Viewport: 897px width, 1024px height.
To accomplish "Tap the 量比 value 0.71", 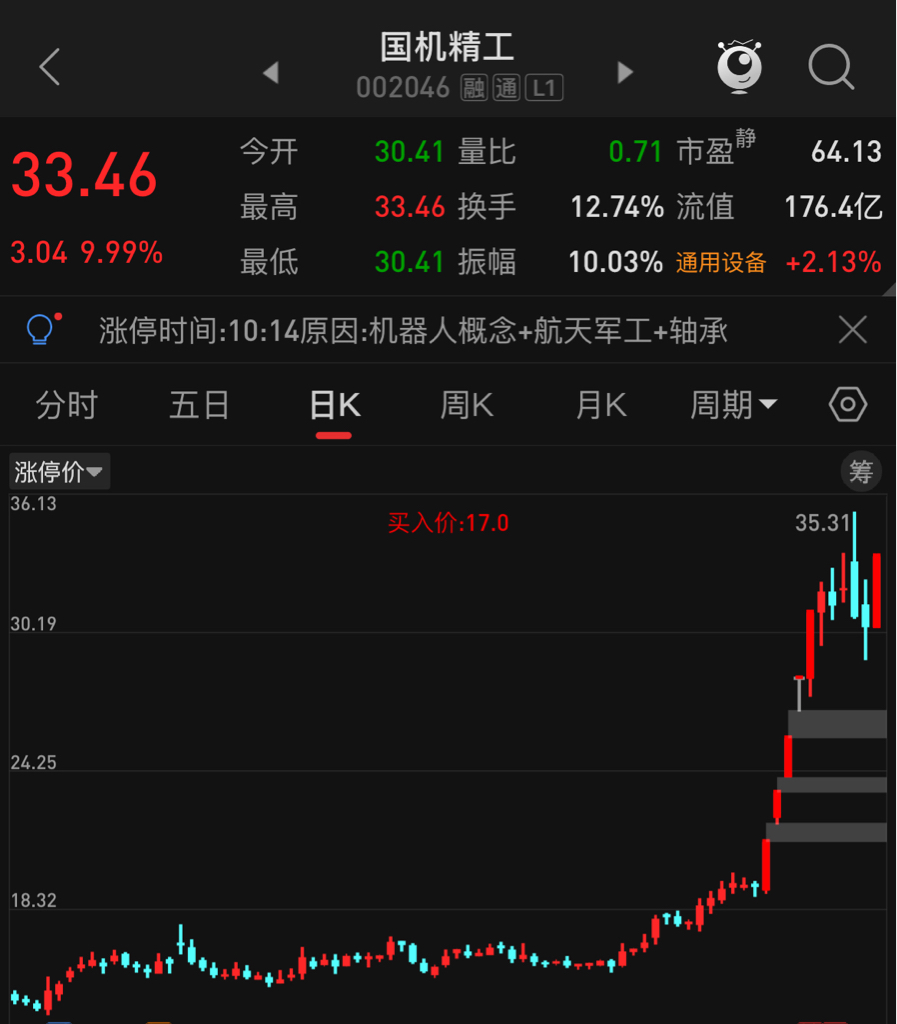I will coord(635,152).
